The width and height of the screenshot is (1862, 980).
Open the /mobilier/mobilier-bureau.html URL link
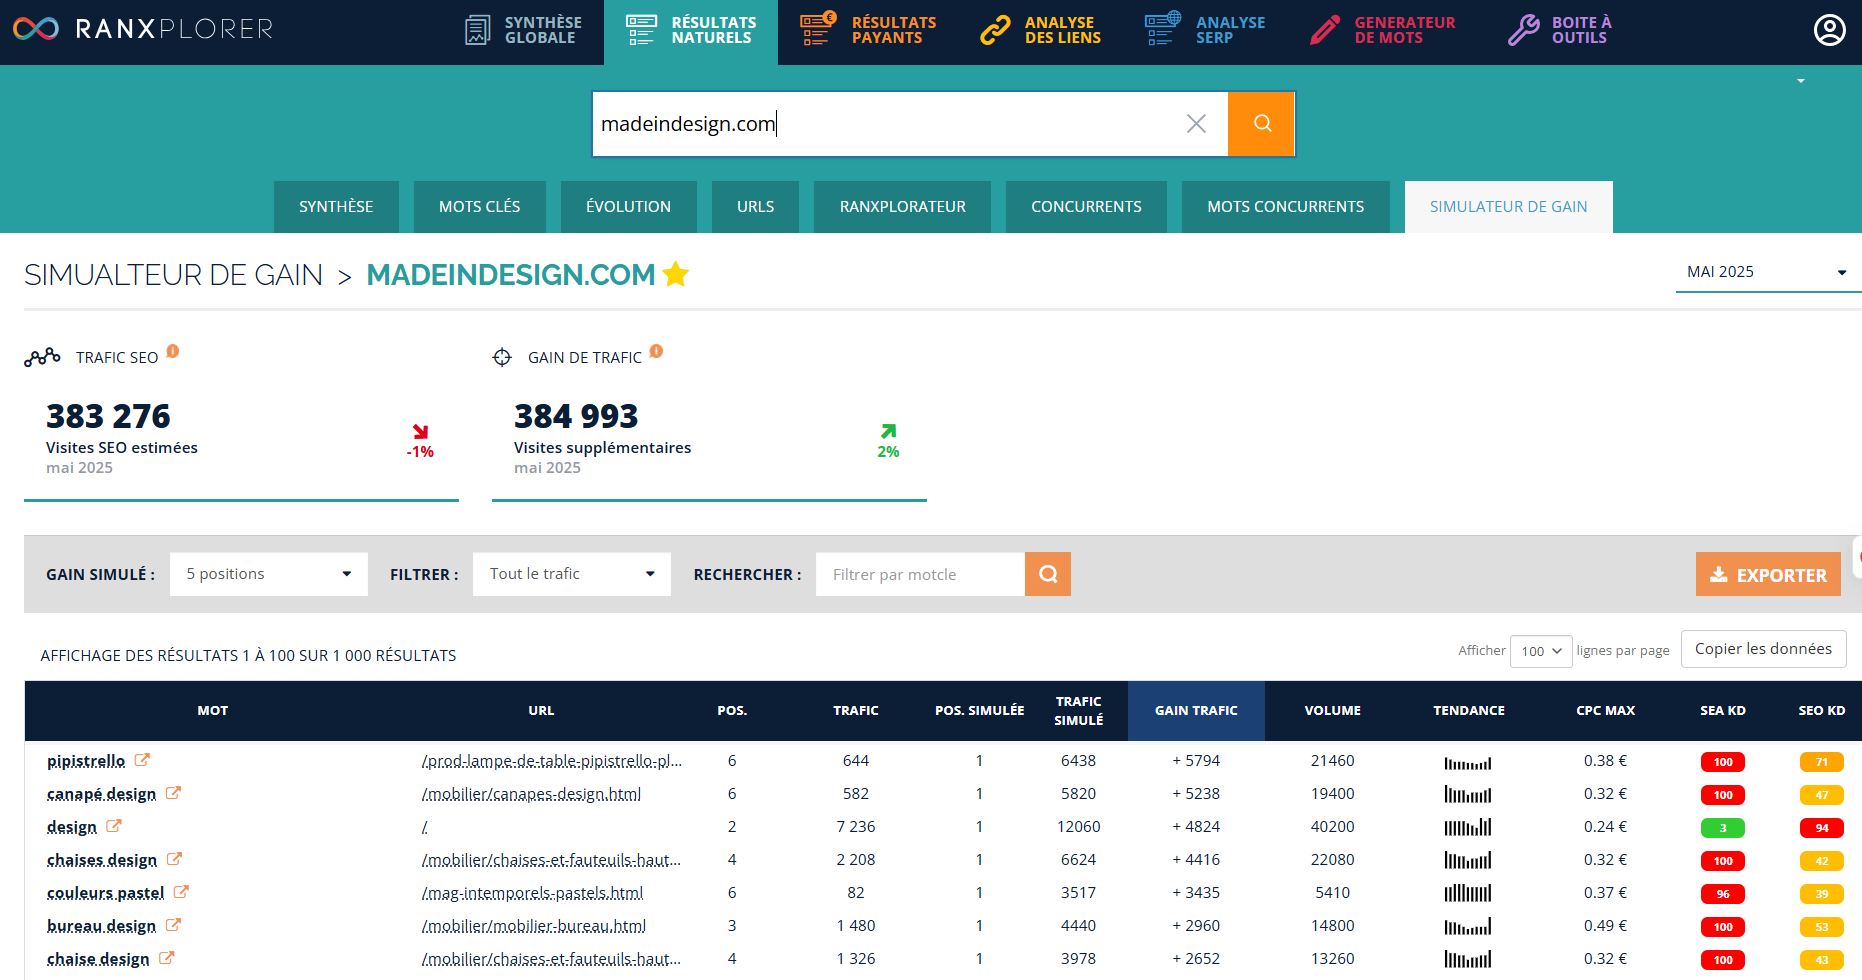click(x=534, y=926)
